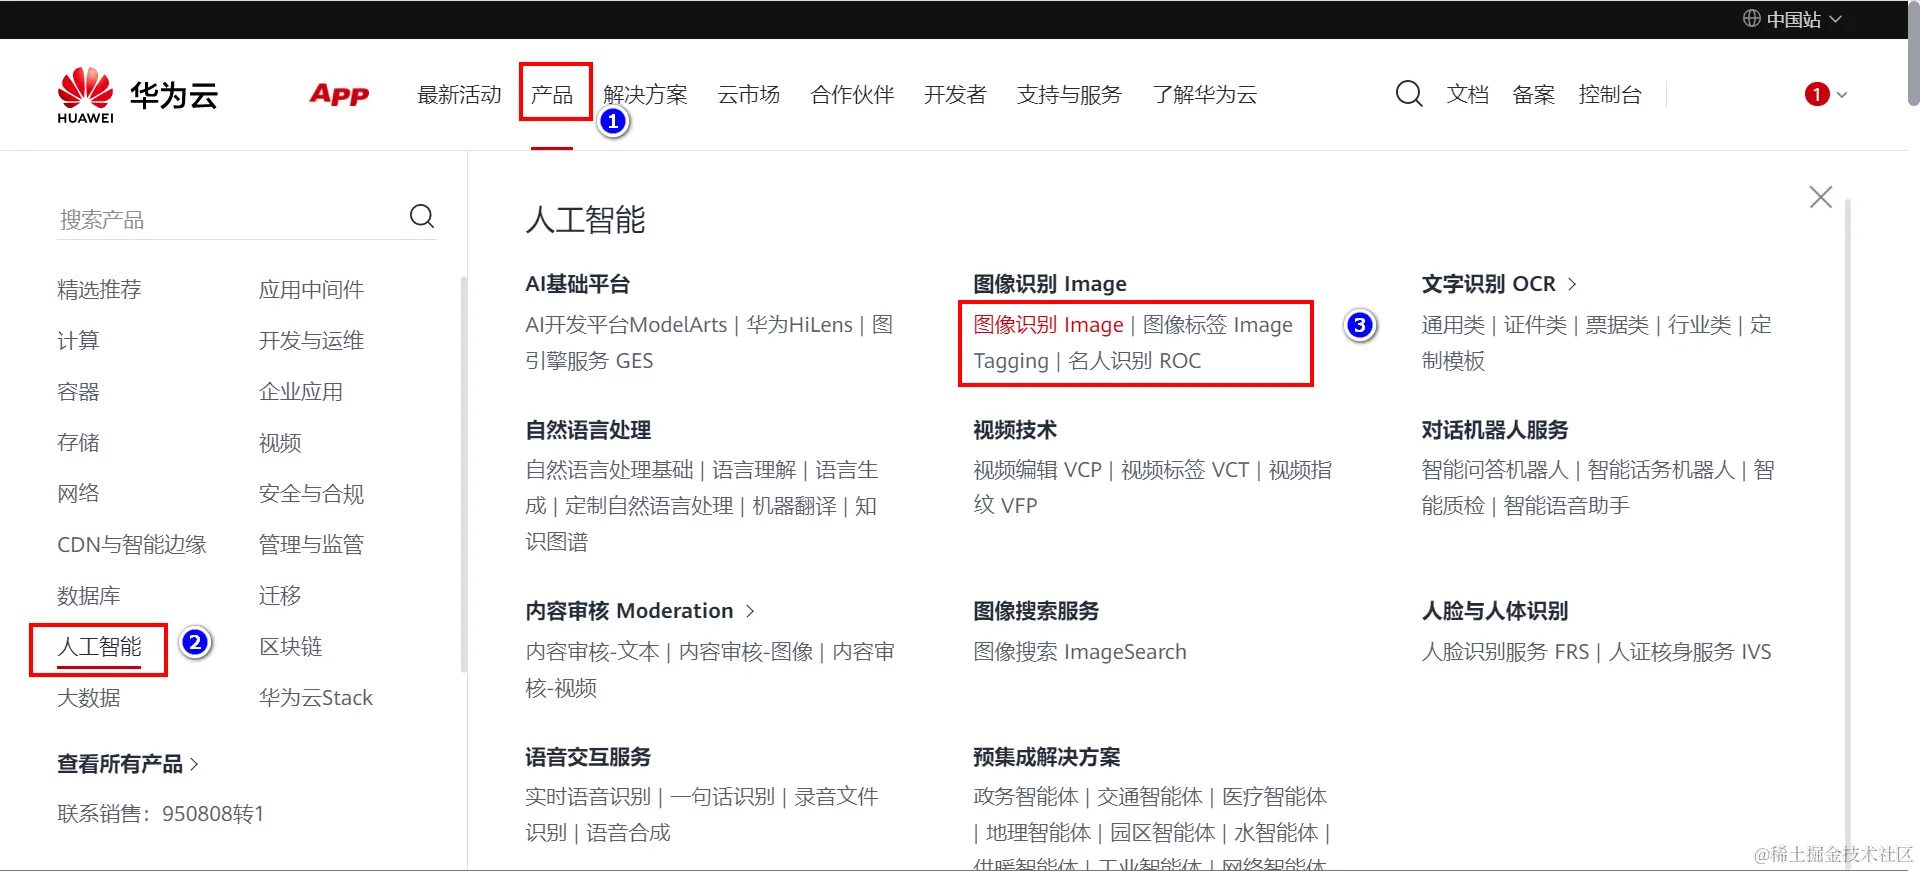Select 管理与监管 category

(311, 545)
